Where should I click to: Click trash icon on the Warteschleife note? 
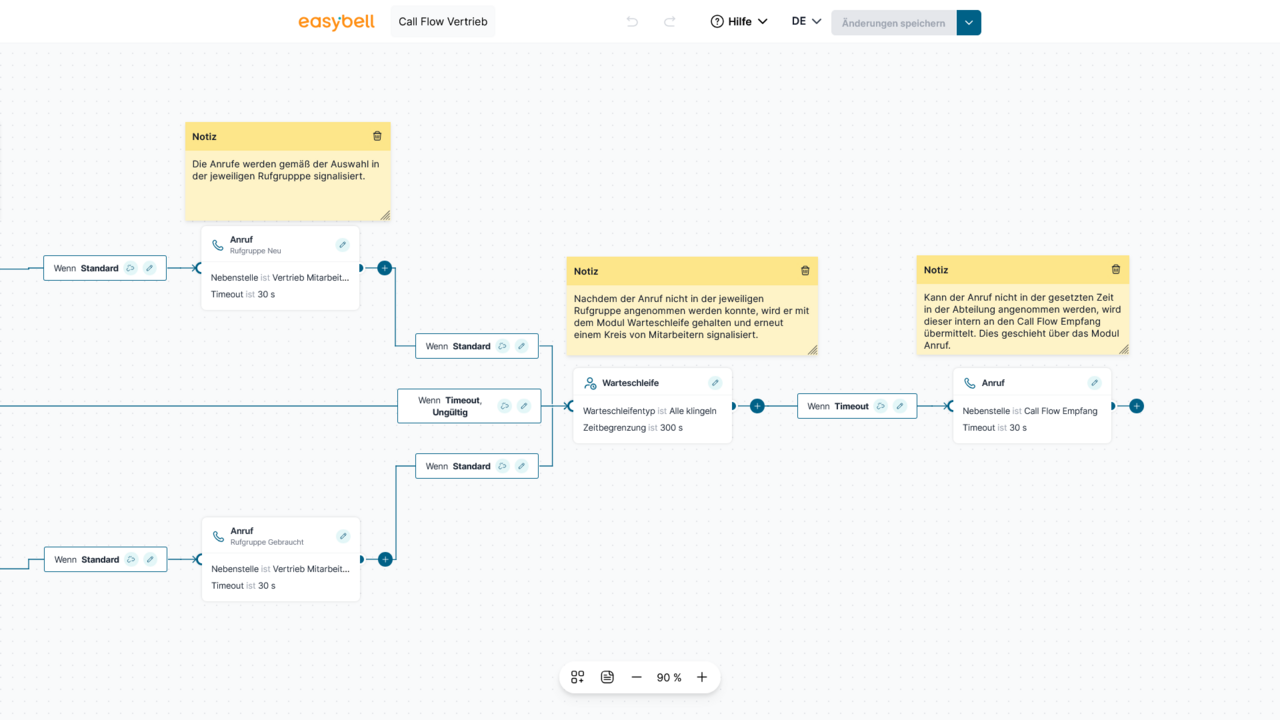[805, 270]
